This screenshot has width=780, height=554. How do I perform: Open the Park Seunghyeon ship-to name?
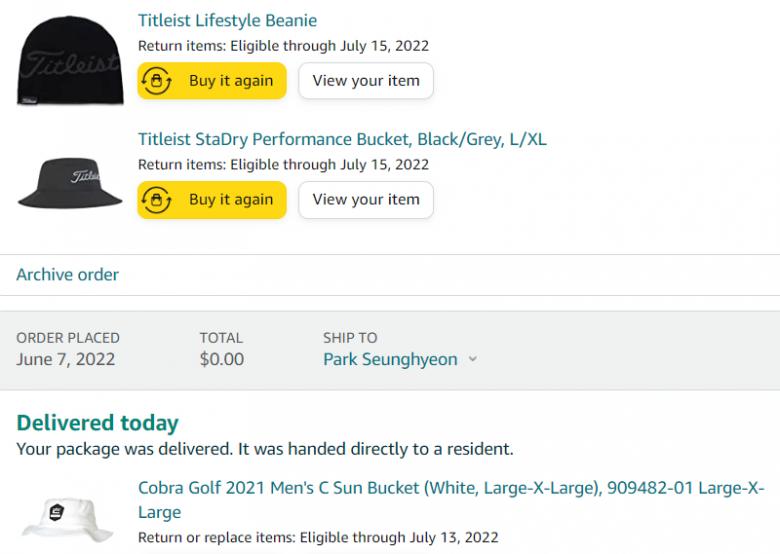click(390, 359)
